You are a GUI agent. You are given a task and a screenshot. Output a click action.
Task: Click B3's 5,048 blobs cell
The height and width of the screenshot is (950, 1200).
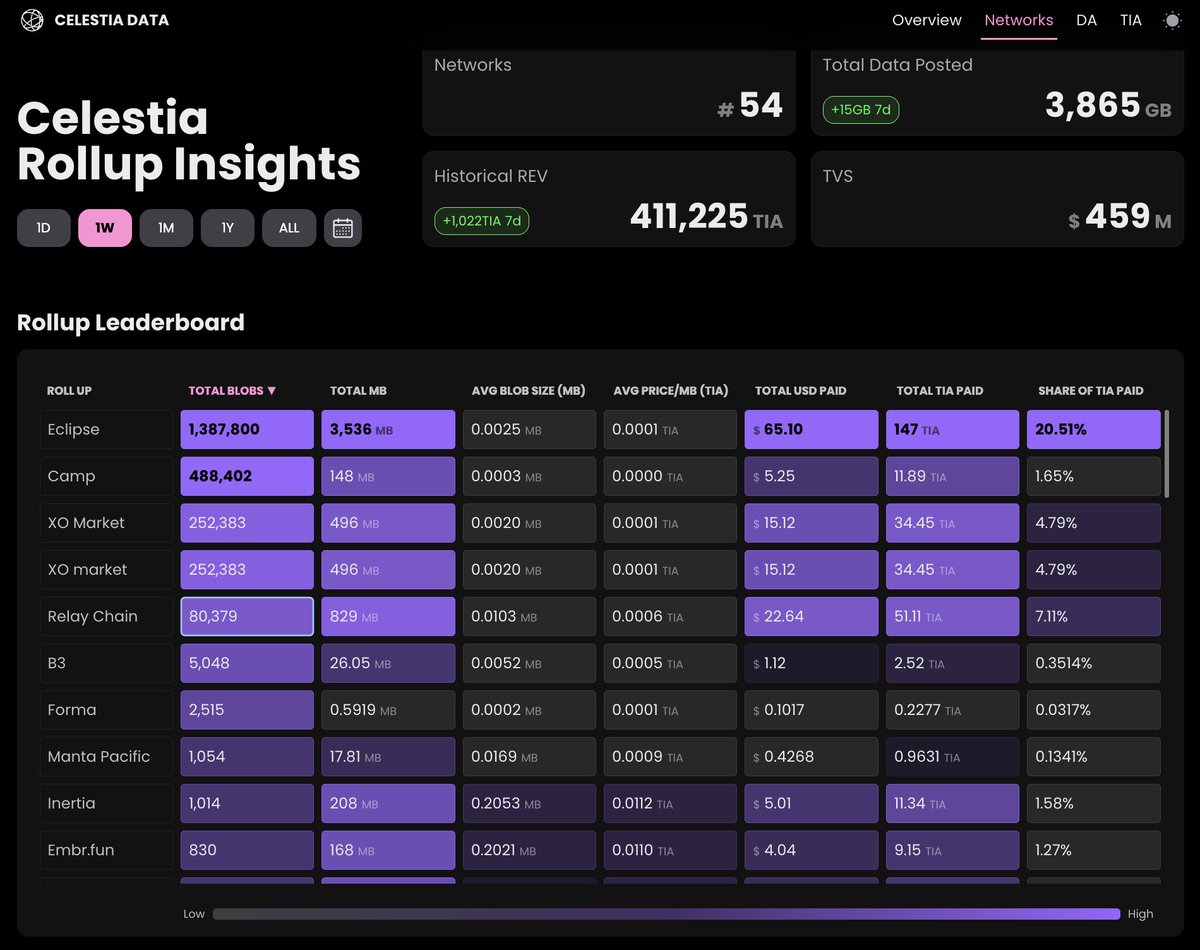tap(247, 663)
